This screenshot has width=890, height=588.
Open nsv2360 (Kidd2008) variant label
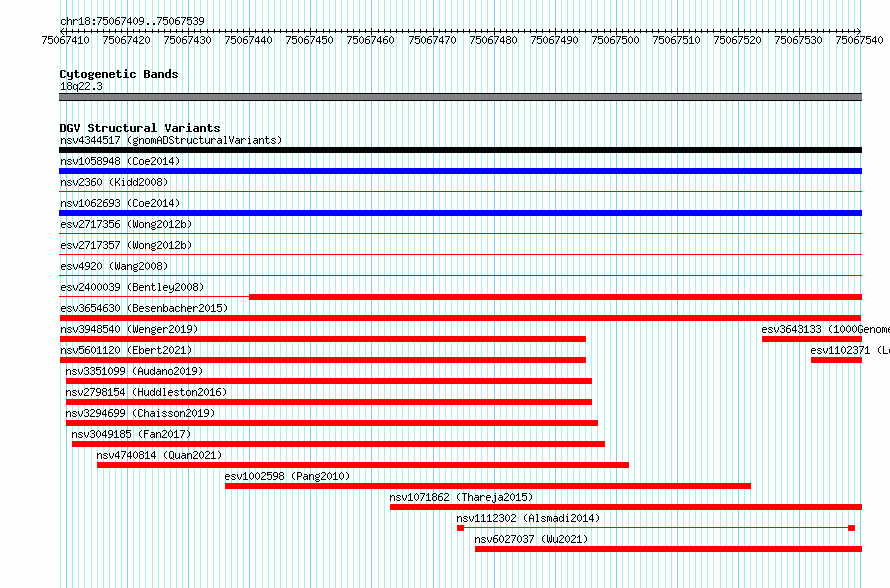(114, 182)
